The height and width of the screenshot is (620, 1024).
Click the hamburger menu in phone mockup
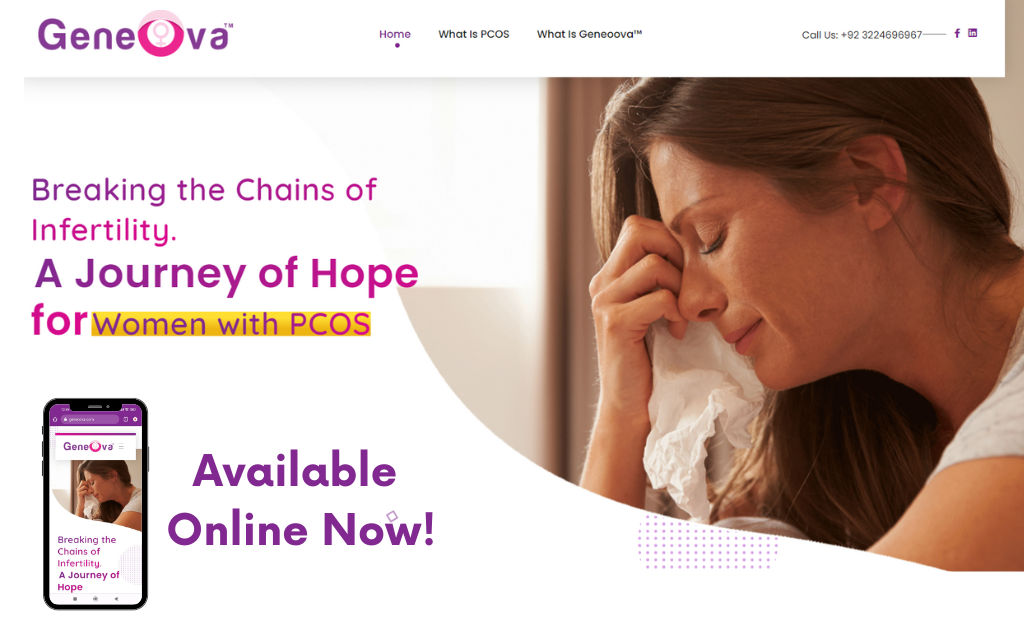(x=121, y=447)
